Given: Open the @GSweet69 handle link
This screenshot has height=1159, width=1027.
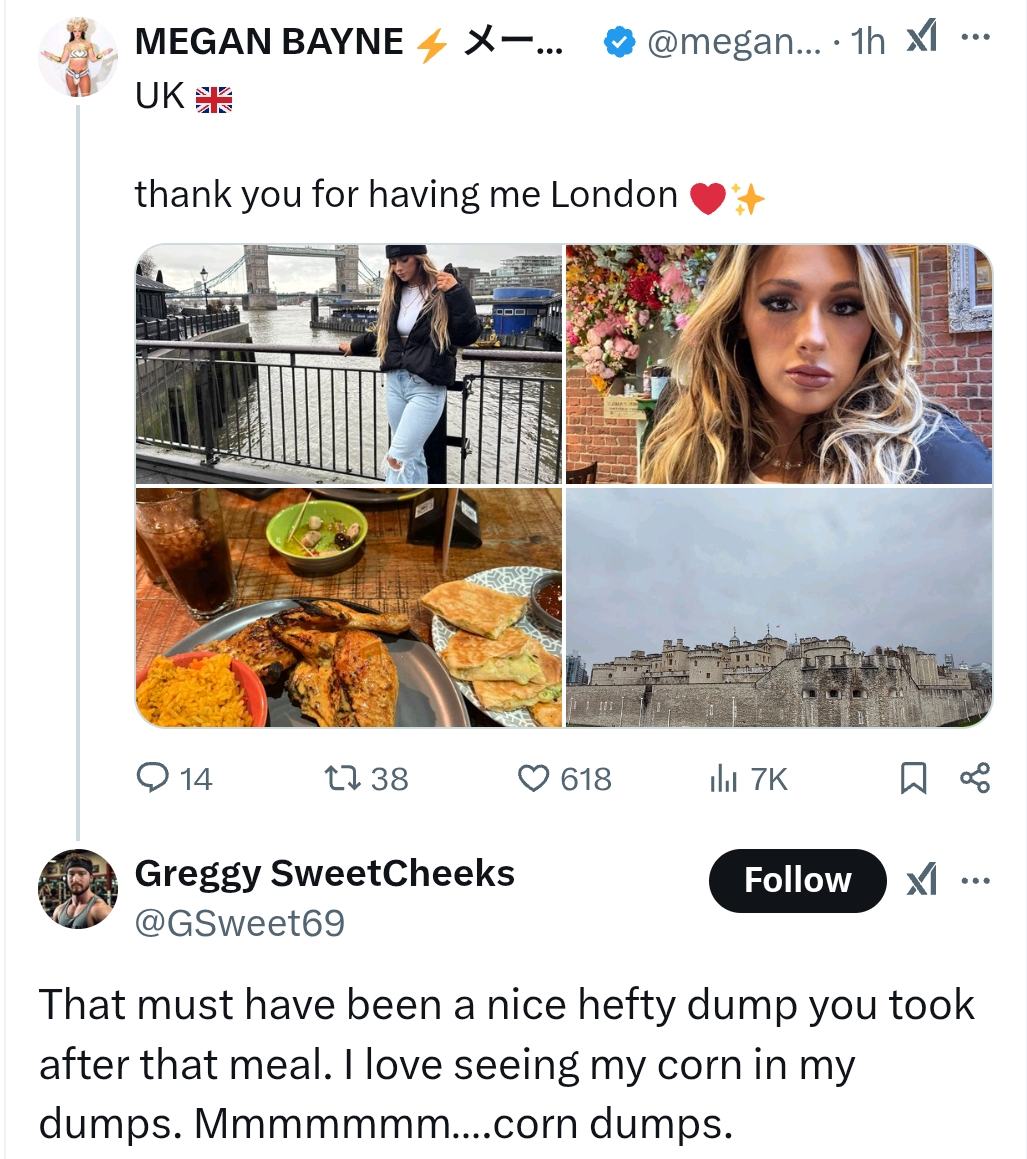Looking at the screenshot, I should (x=239, y=923).
